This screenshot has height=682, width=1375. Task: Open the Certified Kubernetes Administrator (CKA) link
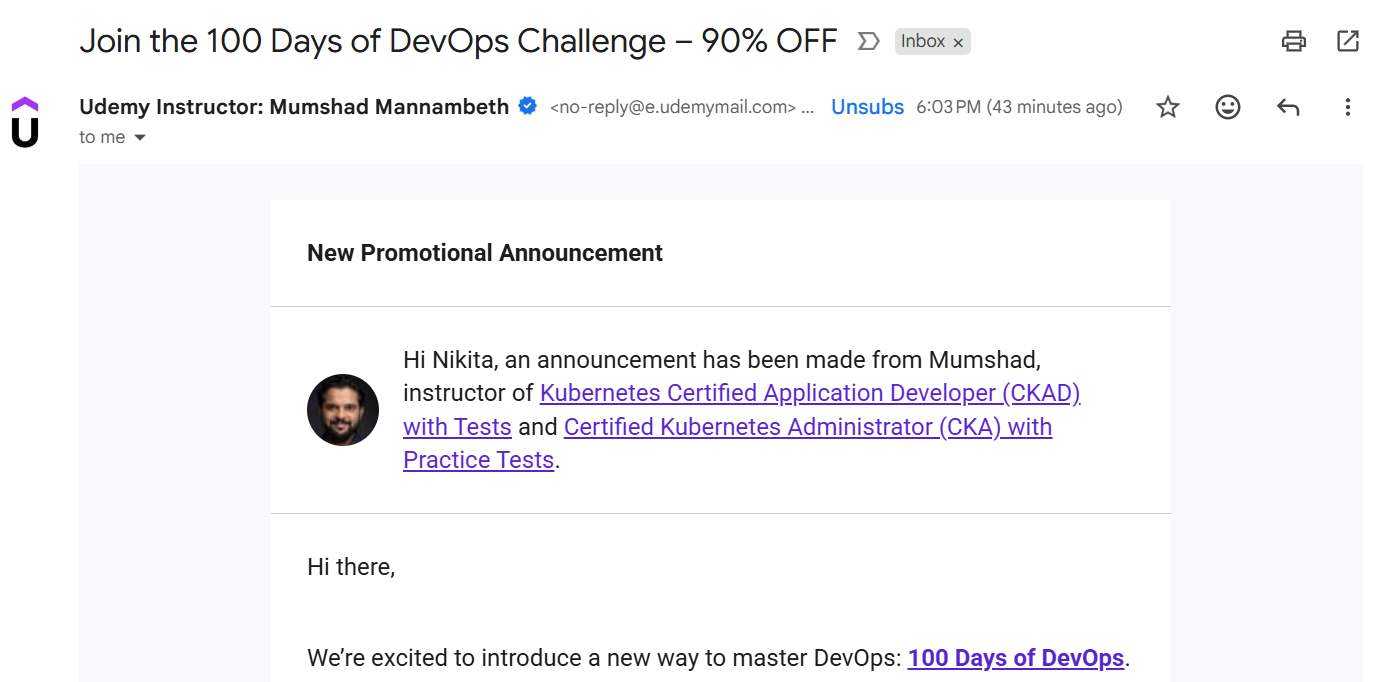tap(807, 427)
